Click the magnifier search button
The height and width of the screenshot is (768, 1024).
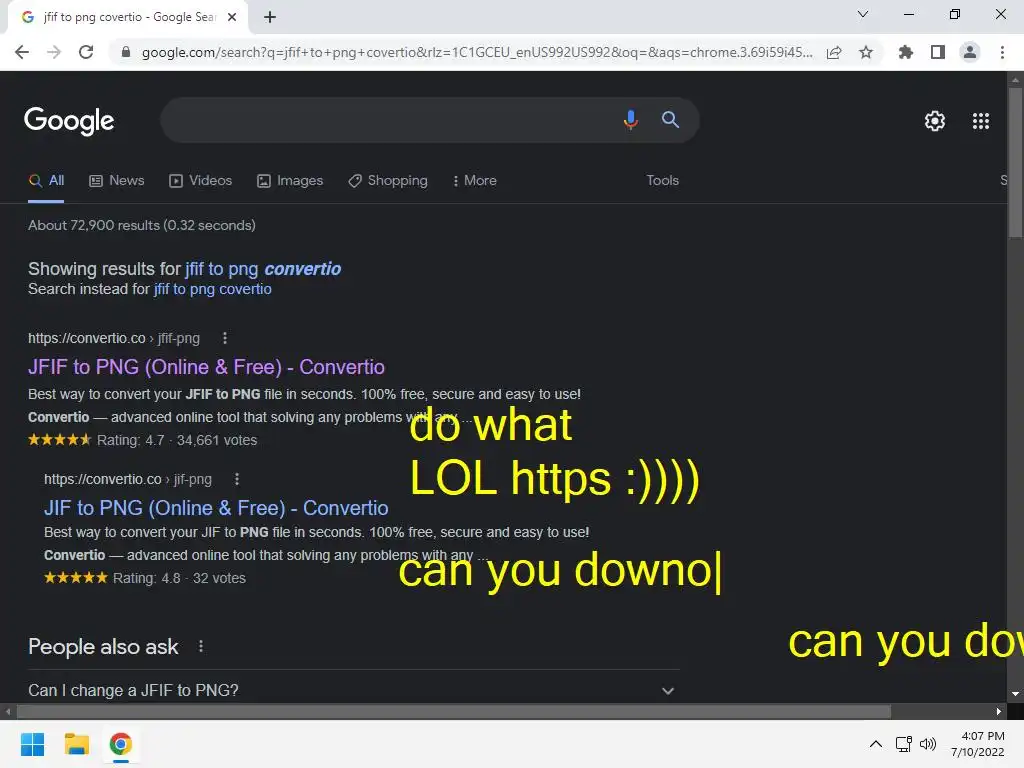(670, 120)
